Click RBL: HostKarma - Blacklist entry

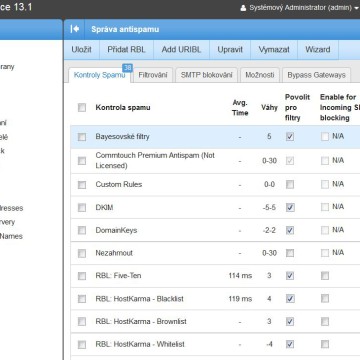tap(139, 299)
